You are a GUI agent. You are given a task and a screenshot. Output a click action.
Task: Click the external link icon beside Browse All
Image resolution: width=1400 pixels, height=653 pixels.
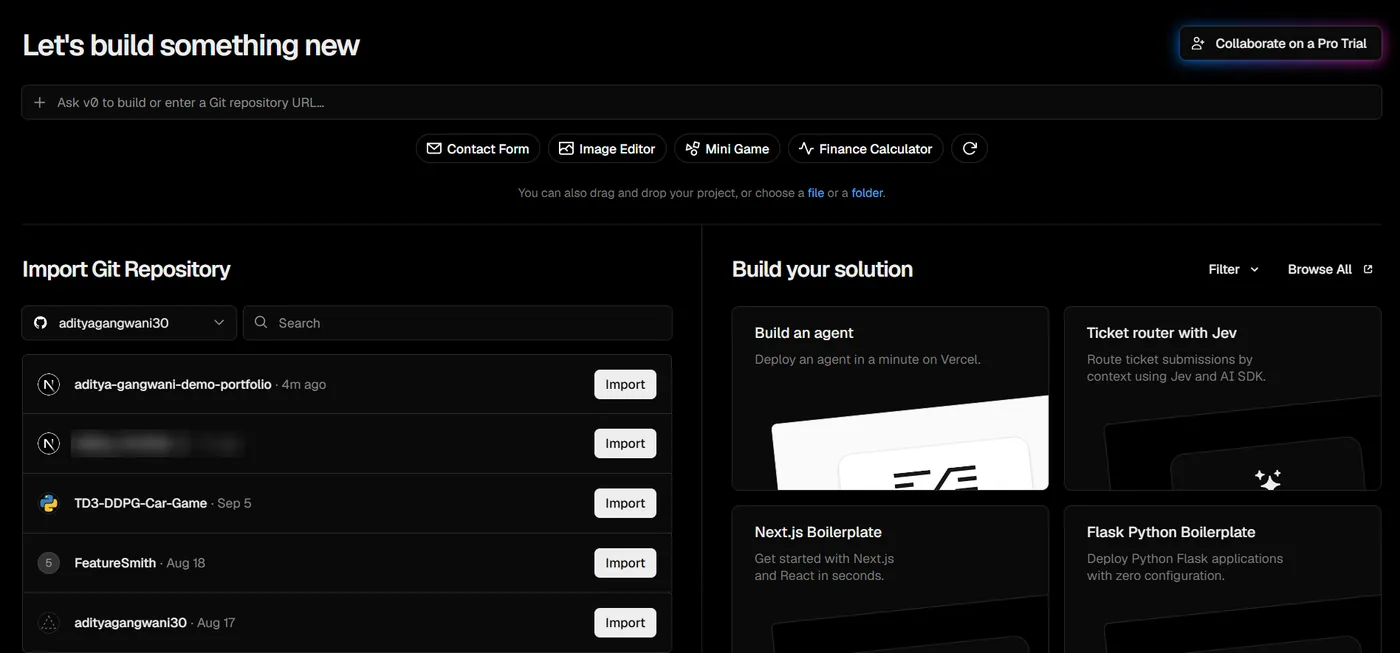coord(1368,269)
